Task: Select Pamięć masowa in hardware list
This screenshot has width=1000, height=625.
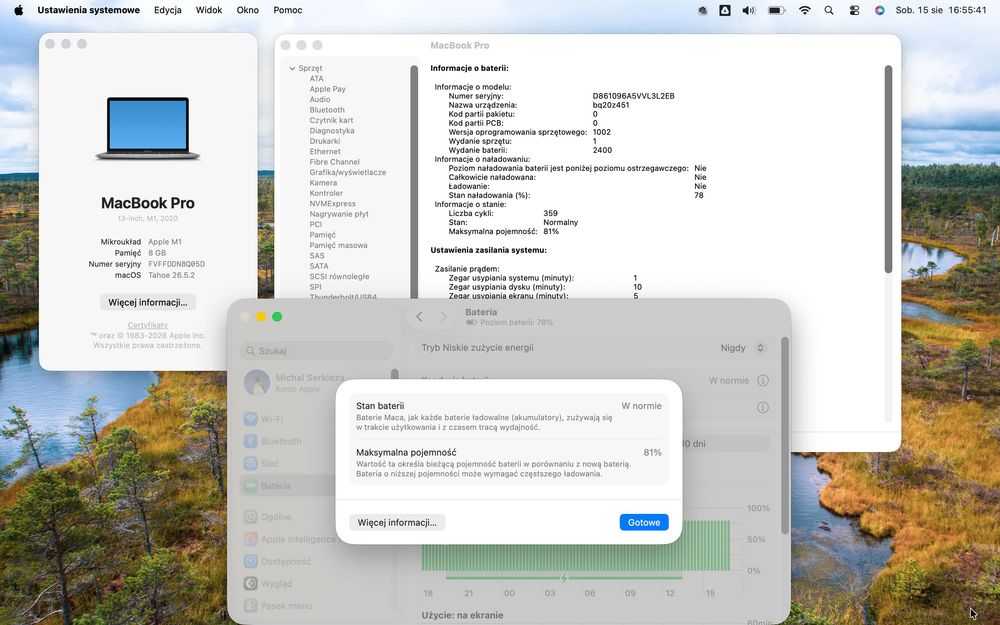Action: point(338,245)
